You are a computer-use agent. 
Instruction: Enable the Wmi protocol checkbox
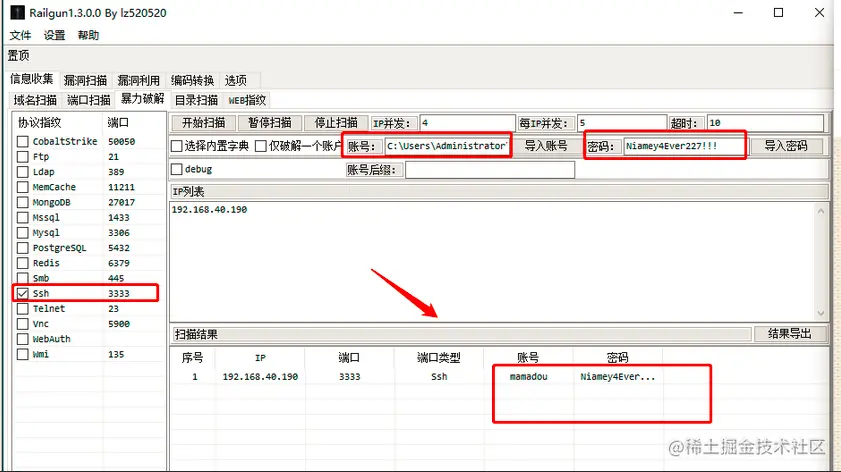point(23,354)
